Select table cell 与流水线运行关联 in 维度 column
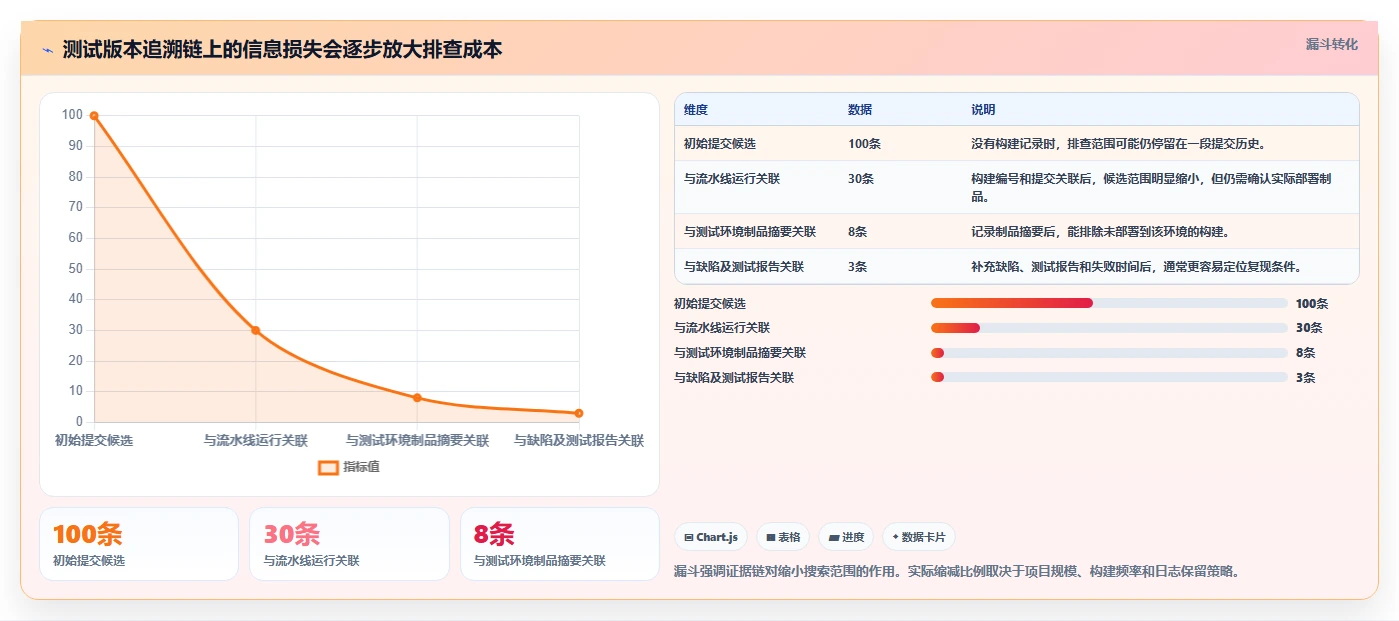This screenshot has height=621, width=1399. [731, 179]
